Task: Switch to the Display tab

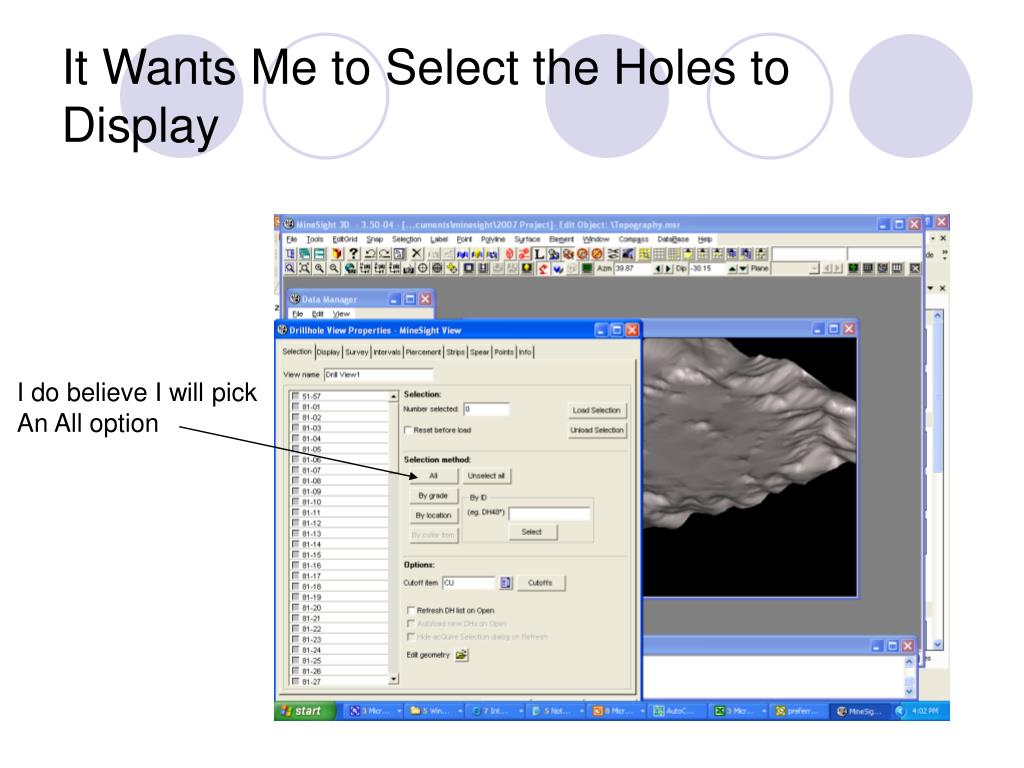Action: pyautogui.click(x=328, y=352)
